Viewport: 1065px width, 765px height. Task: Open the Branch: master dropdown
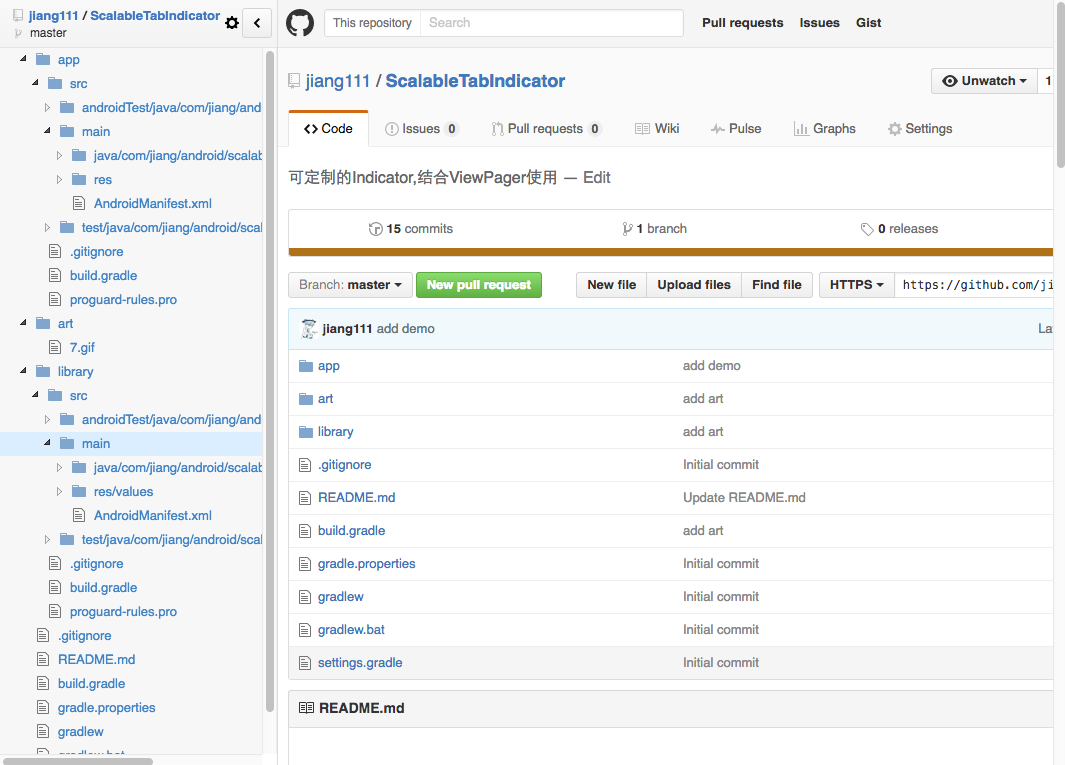pos(350,285)
